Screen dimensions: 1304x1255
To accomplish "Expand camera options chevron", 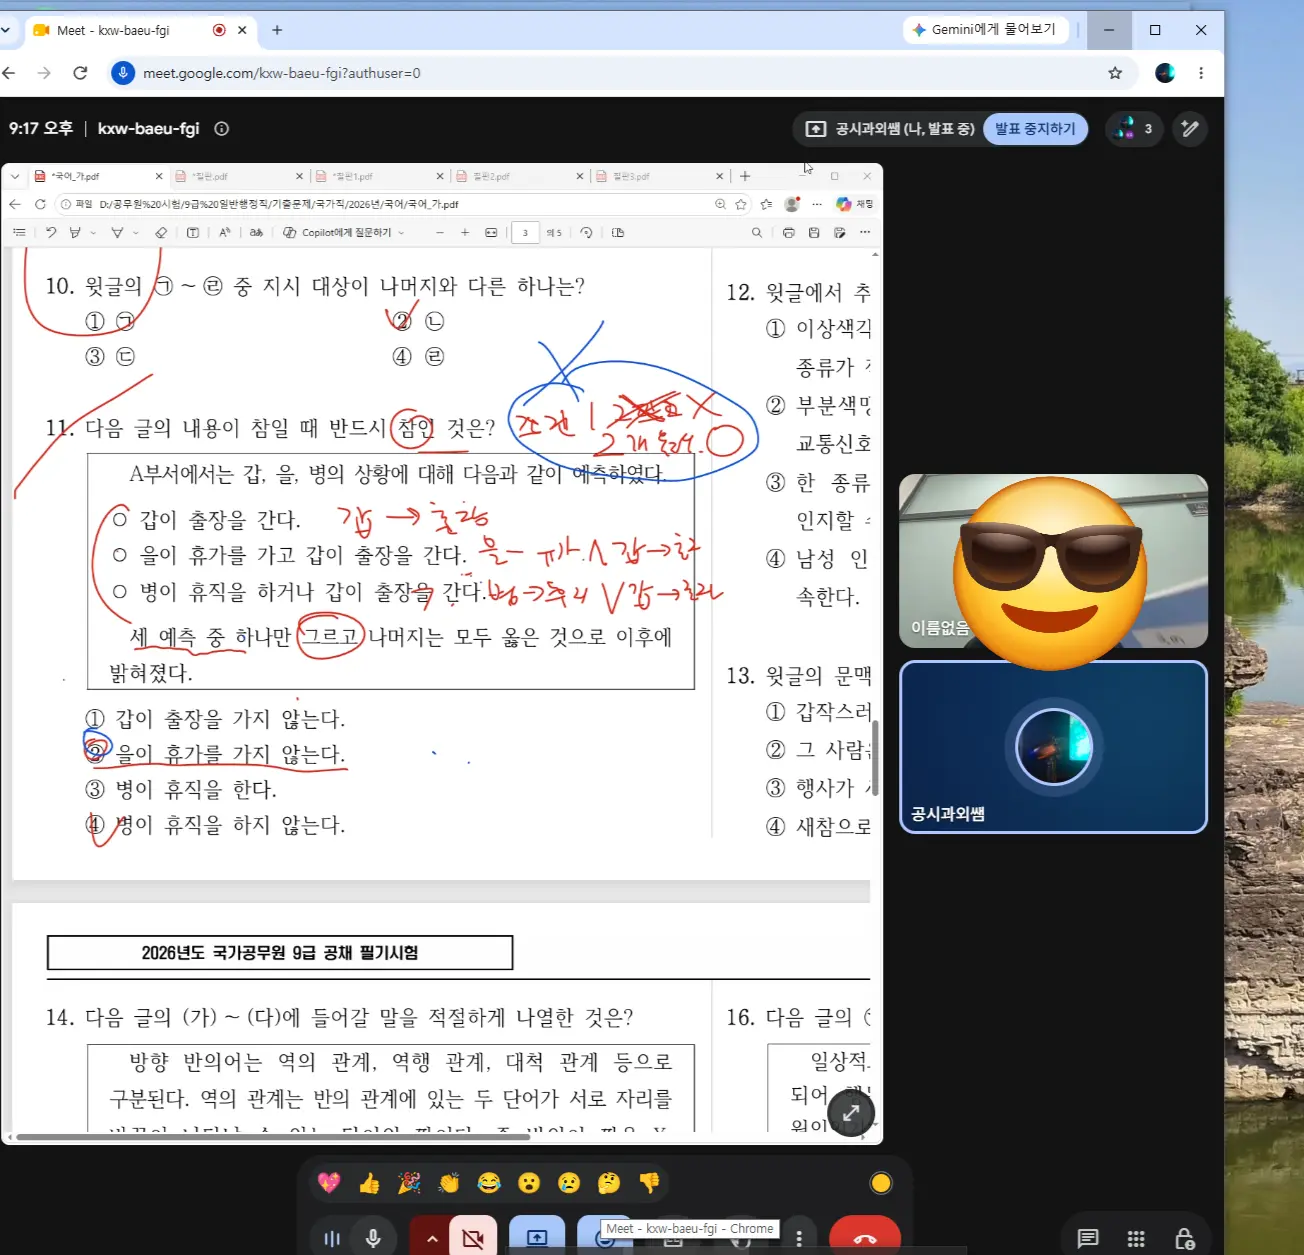I will [432, 1238].
